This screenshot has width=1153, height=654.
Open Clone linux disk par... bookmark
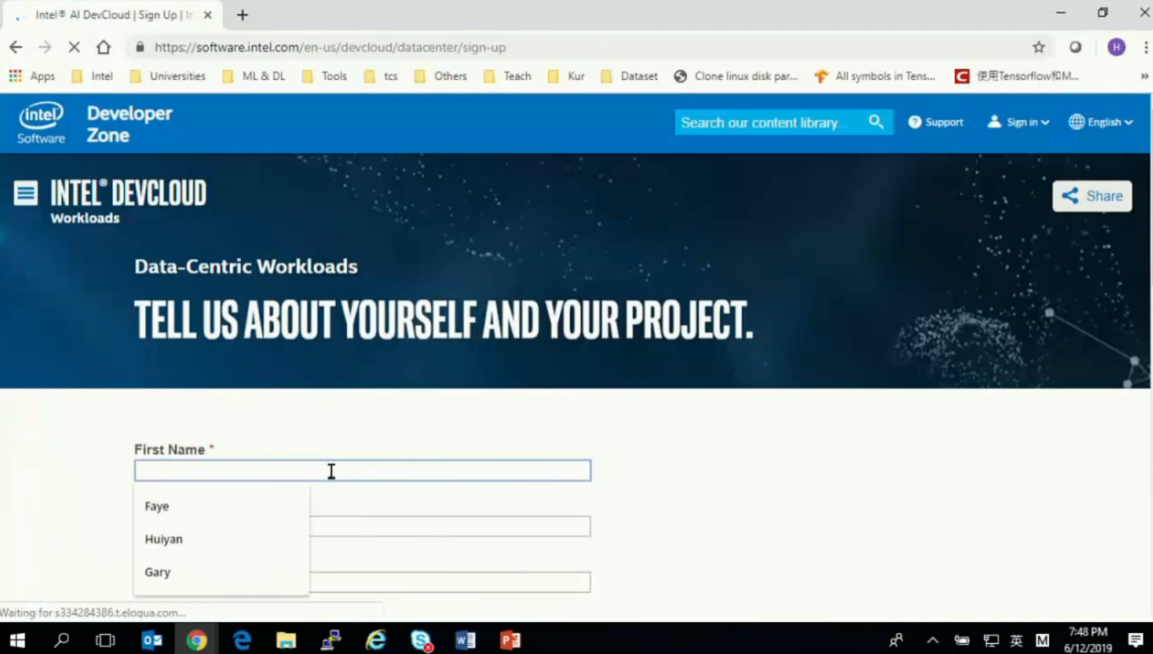(736, 76)
